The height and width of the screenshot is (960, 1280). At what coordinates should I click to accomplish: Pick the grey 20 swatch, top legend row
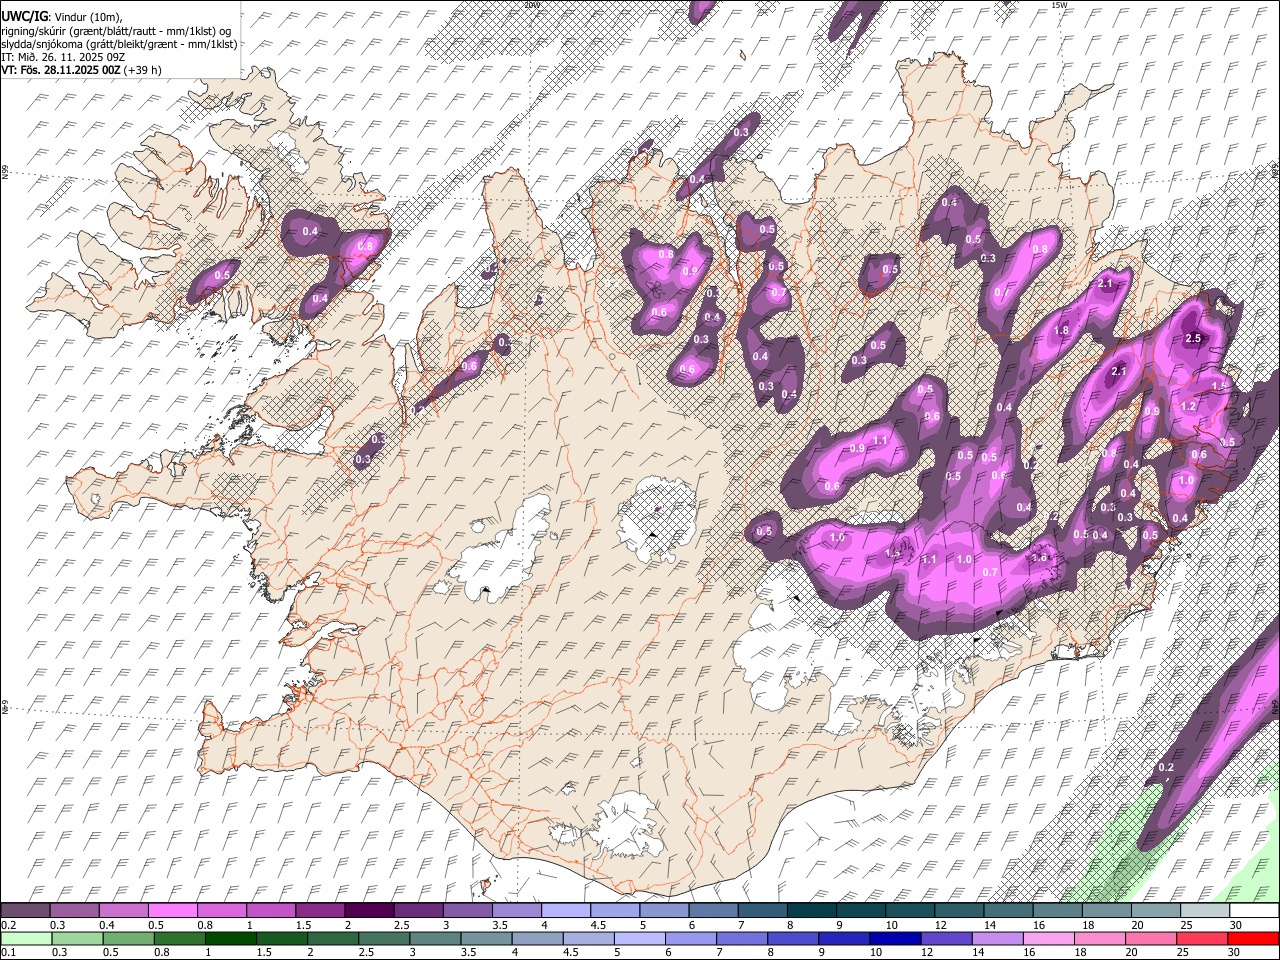coord(1156,911)
